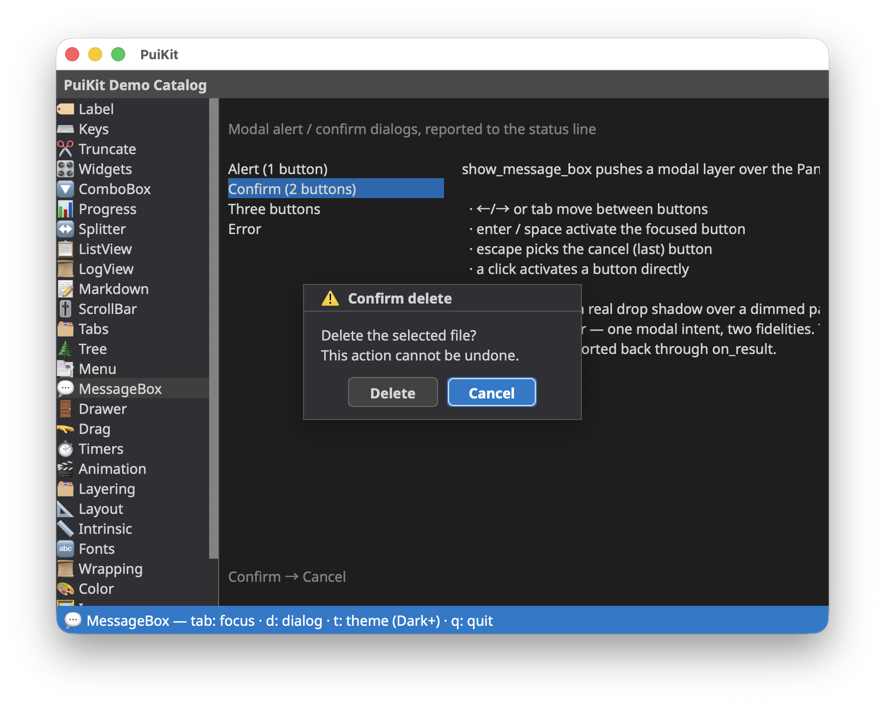The image size is (885, 708).
Task: Click the memo pencil icon beside Markdown
Action: tap(65, 289)
